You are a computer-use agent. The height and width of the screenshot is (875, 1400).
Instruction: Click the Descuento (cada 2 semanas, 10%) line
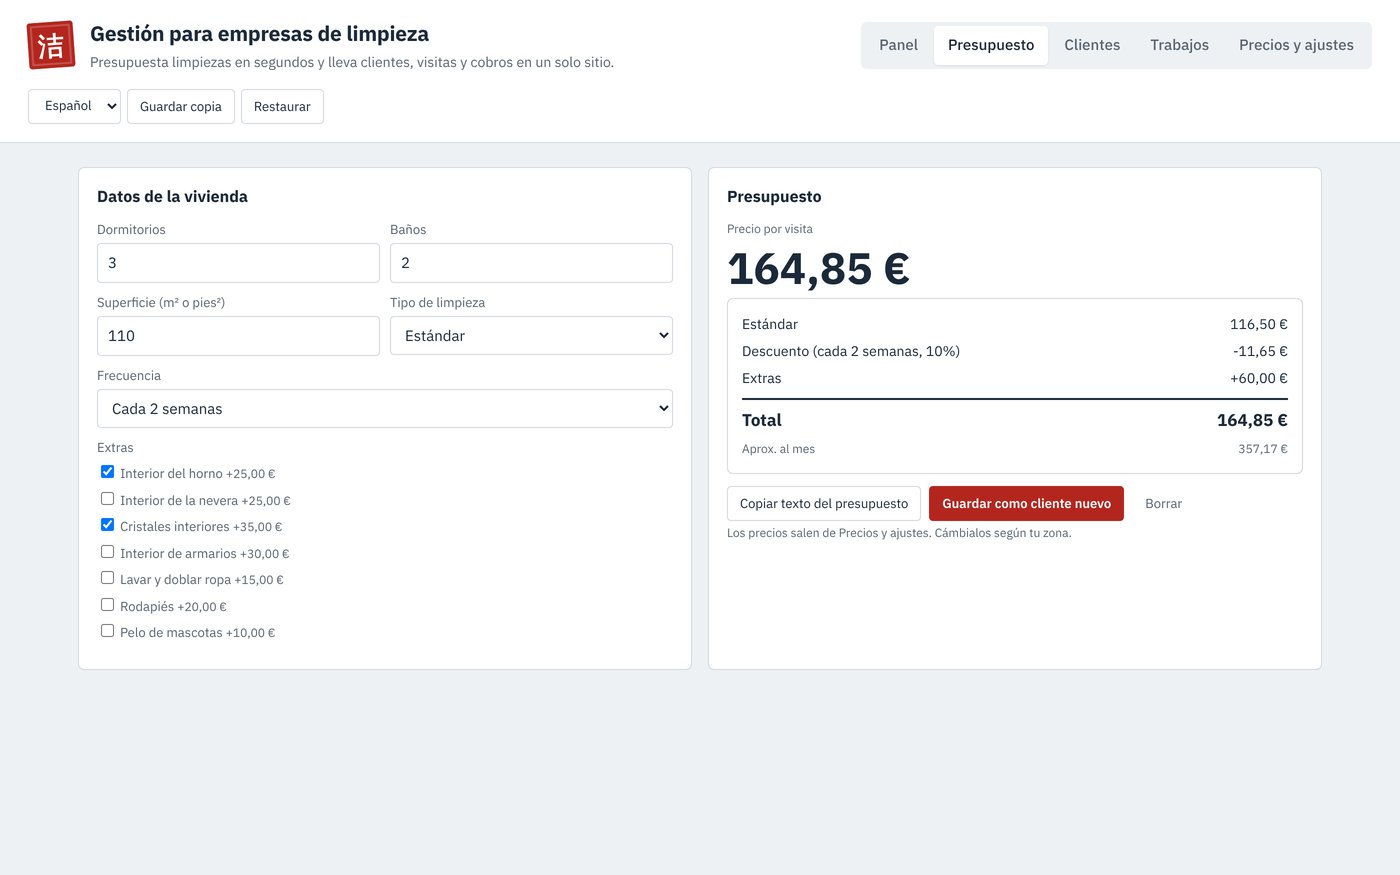(x=1015, y=351)
